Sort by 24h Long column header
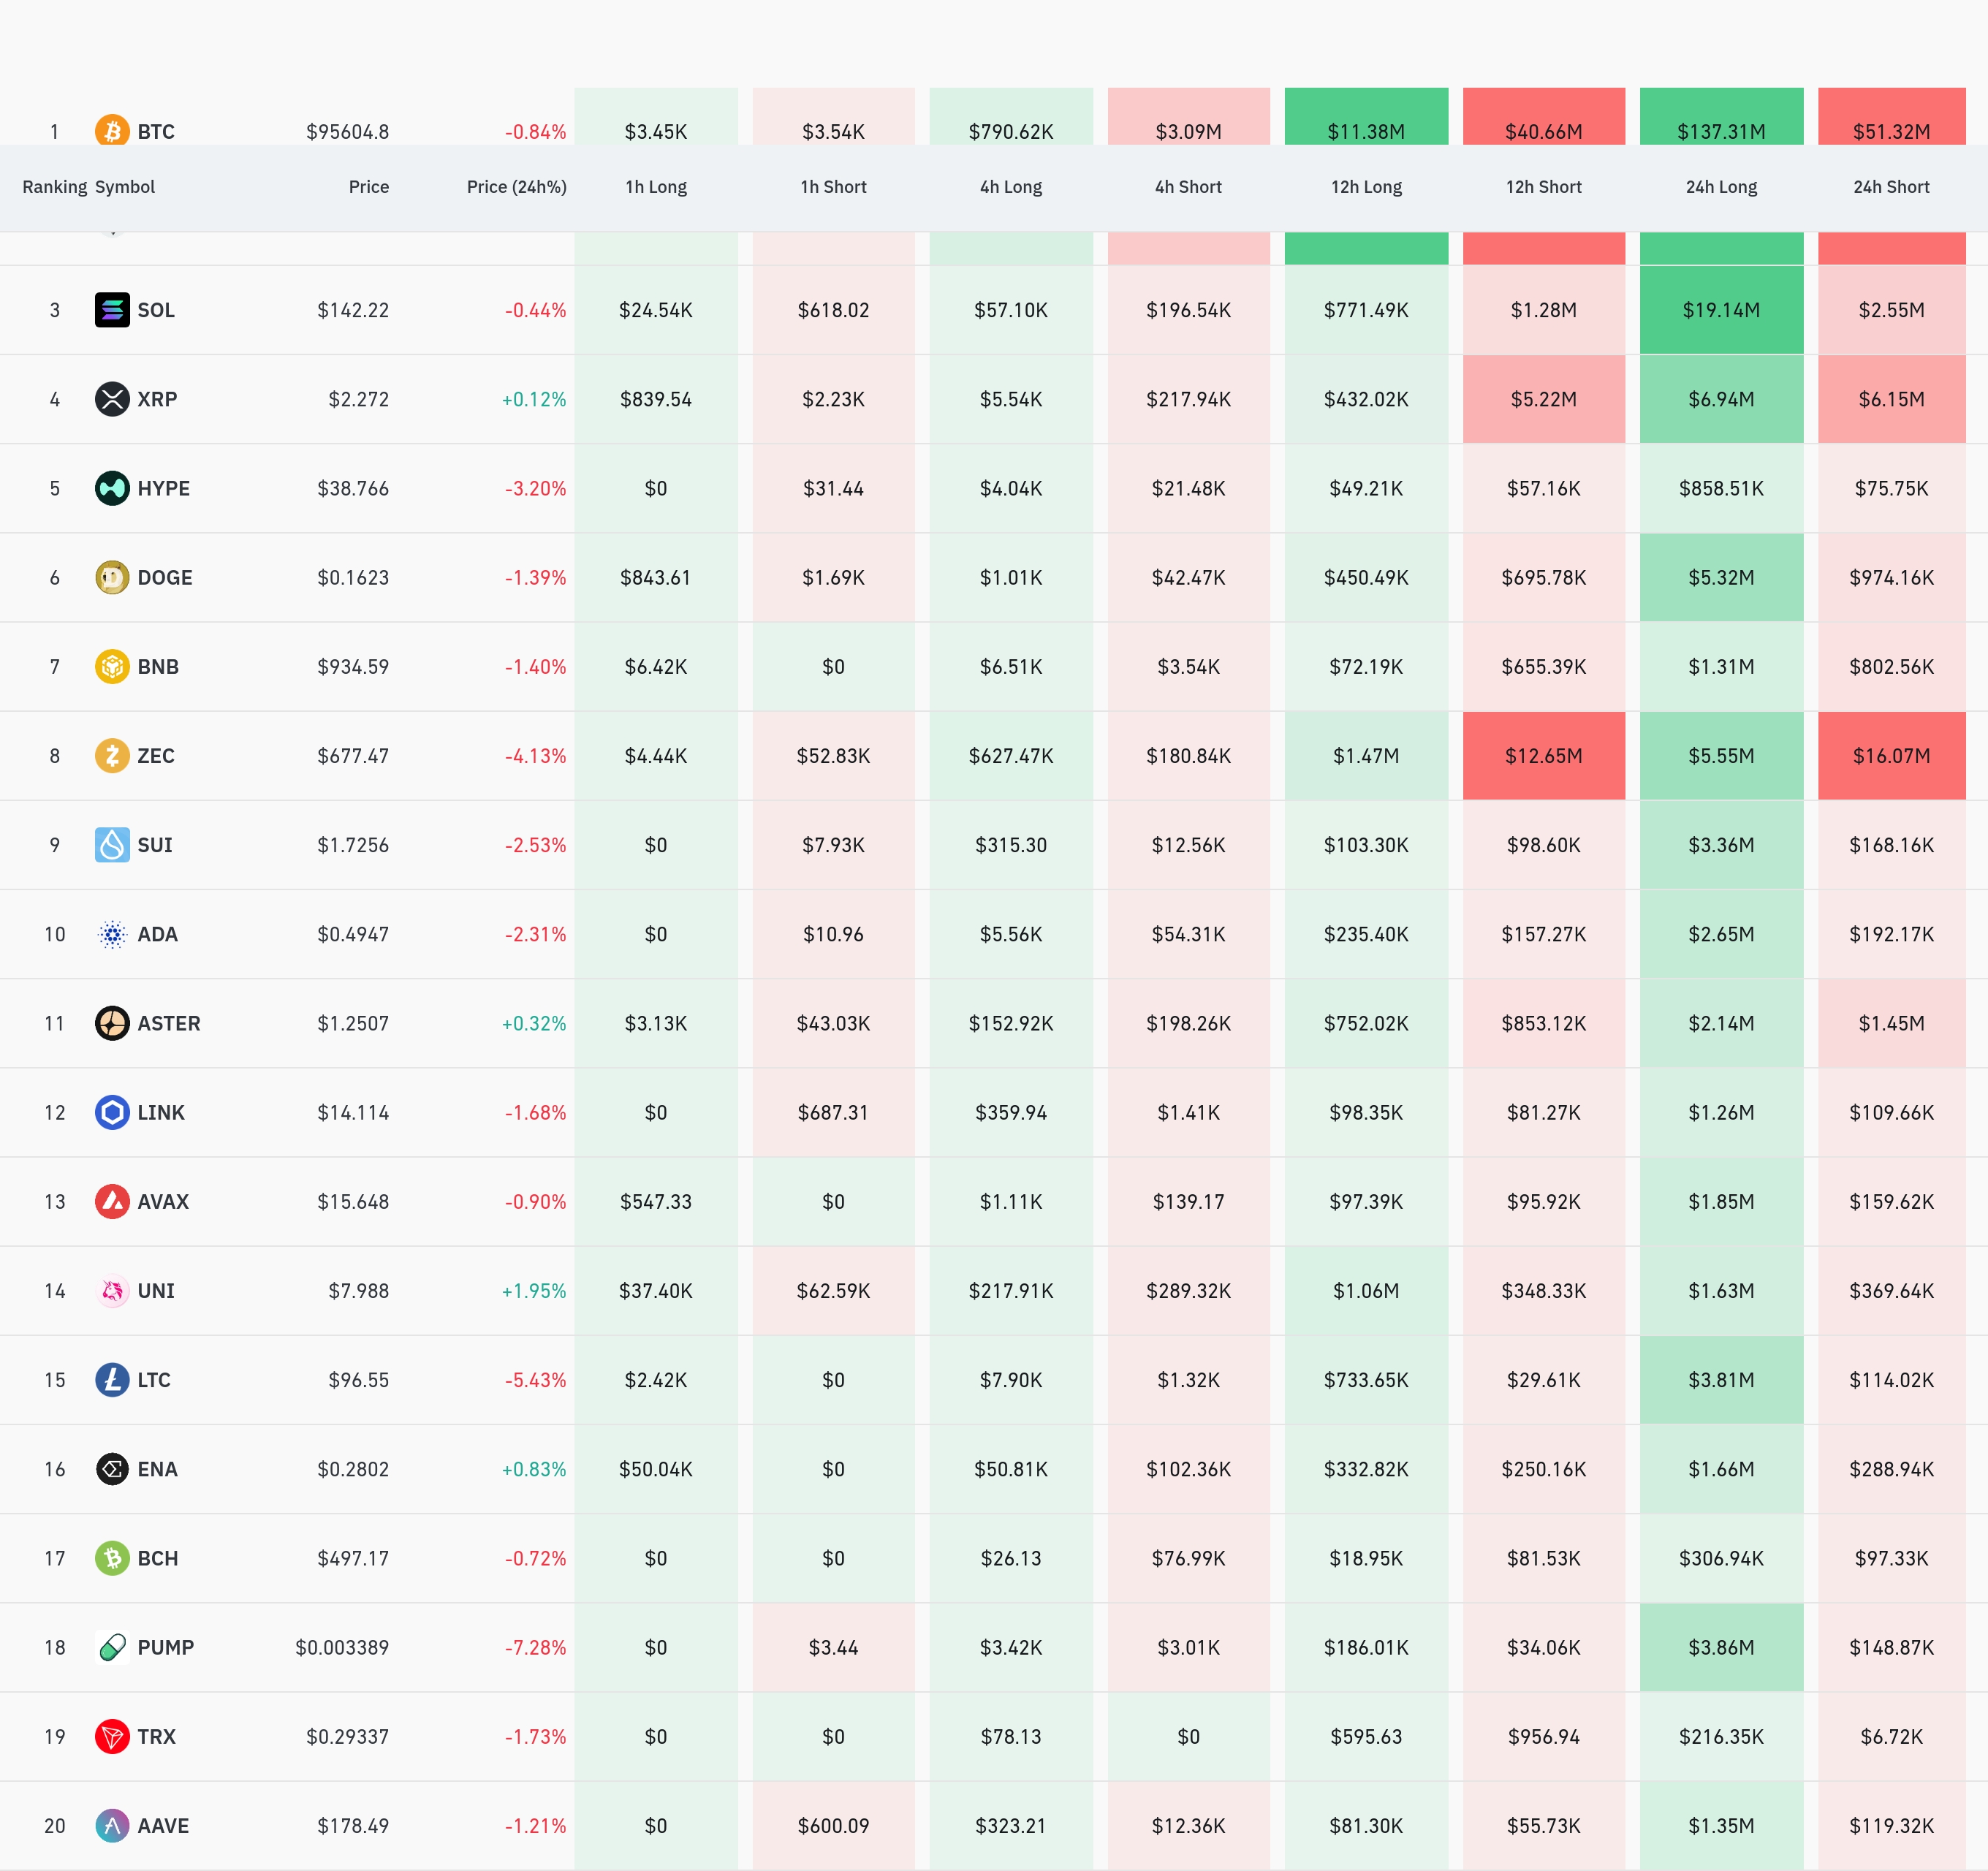1988x1871 pixels. pyautogui.click(x=1720, y=187)
